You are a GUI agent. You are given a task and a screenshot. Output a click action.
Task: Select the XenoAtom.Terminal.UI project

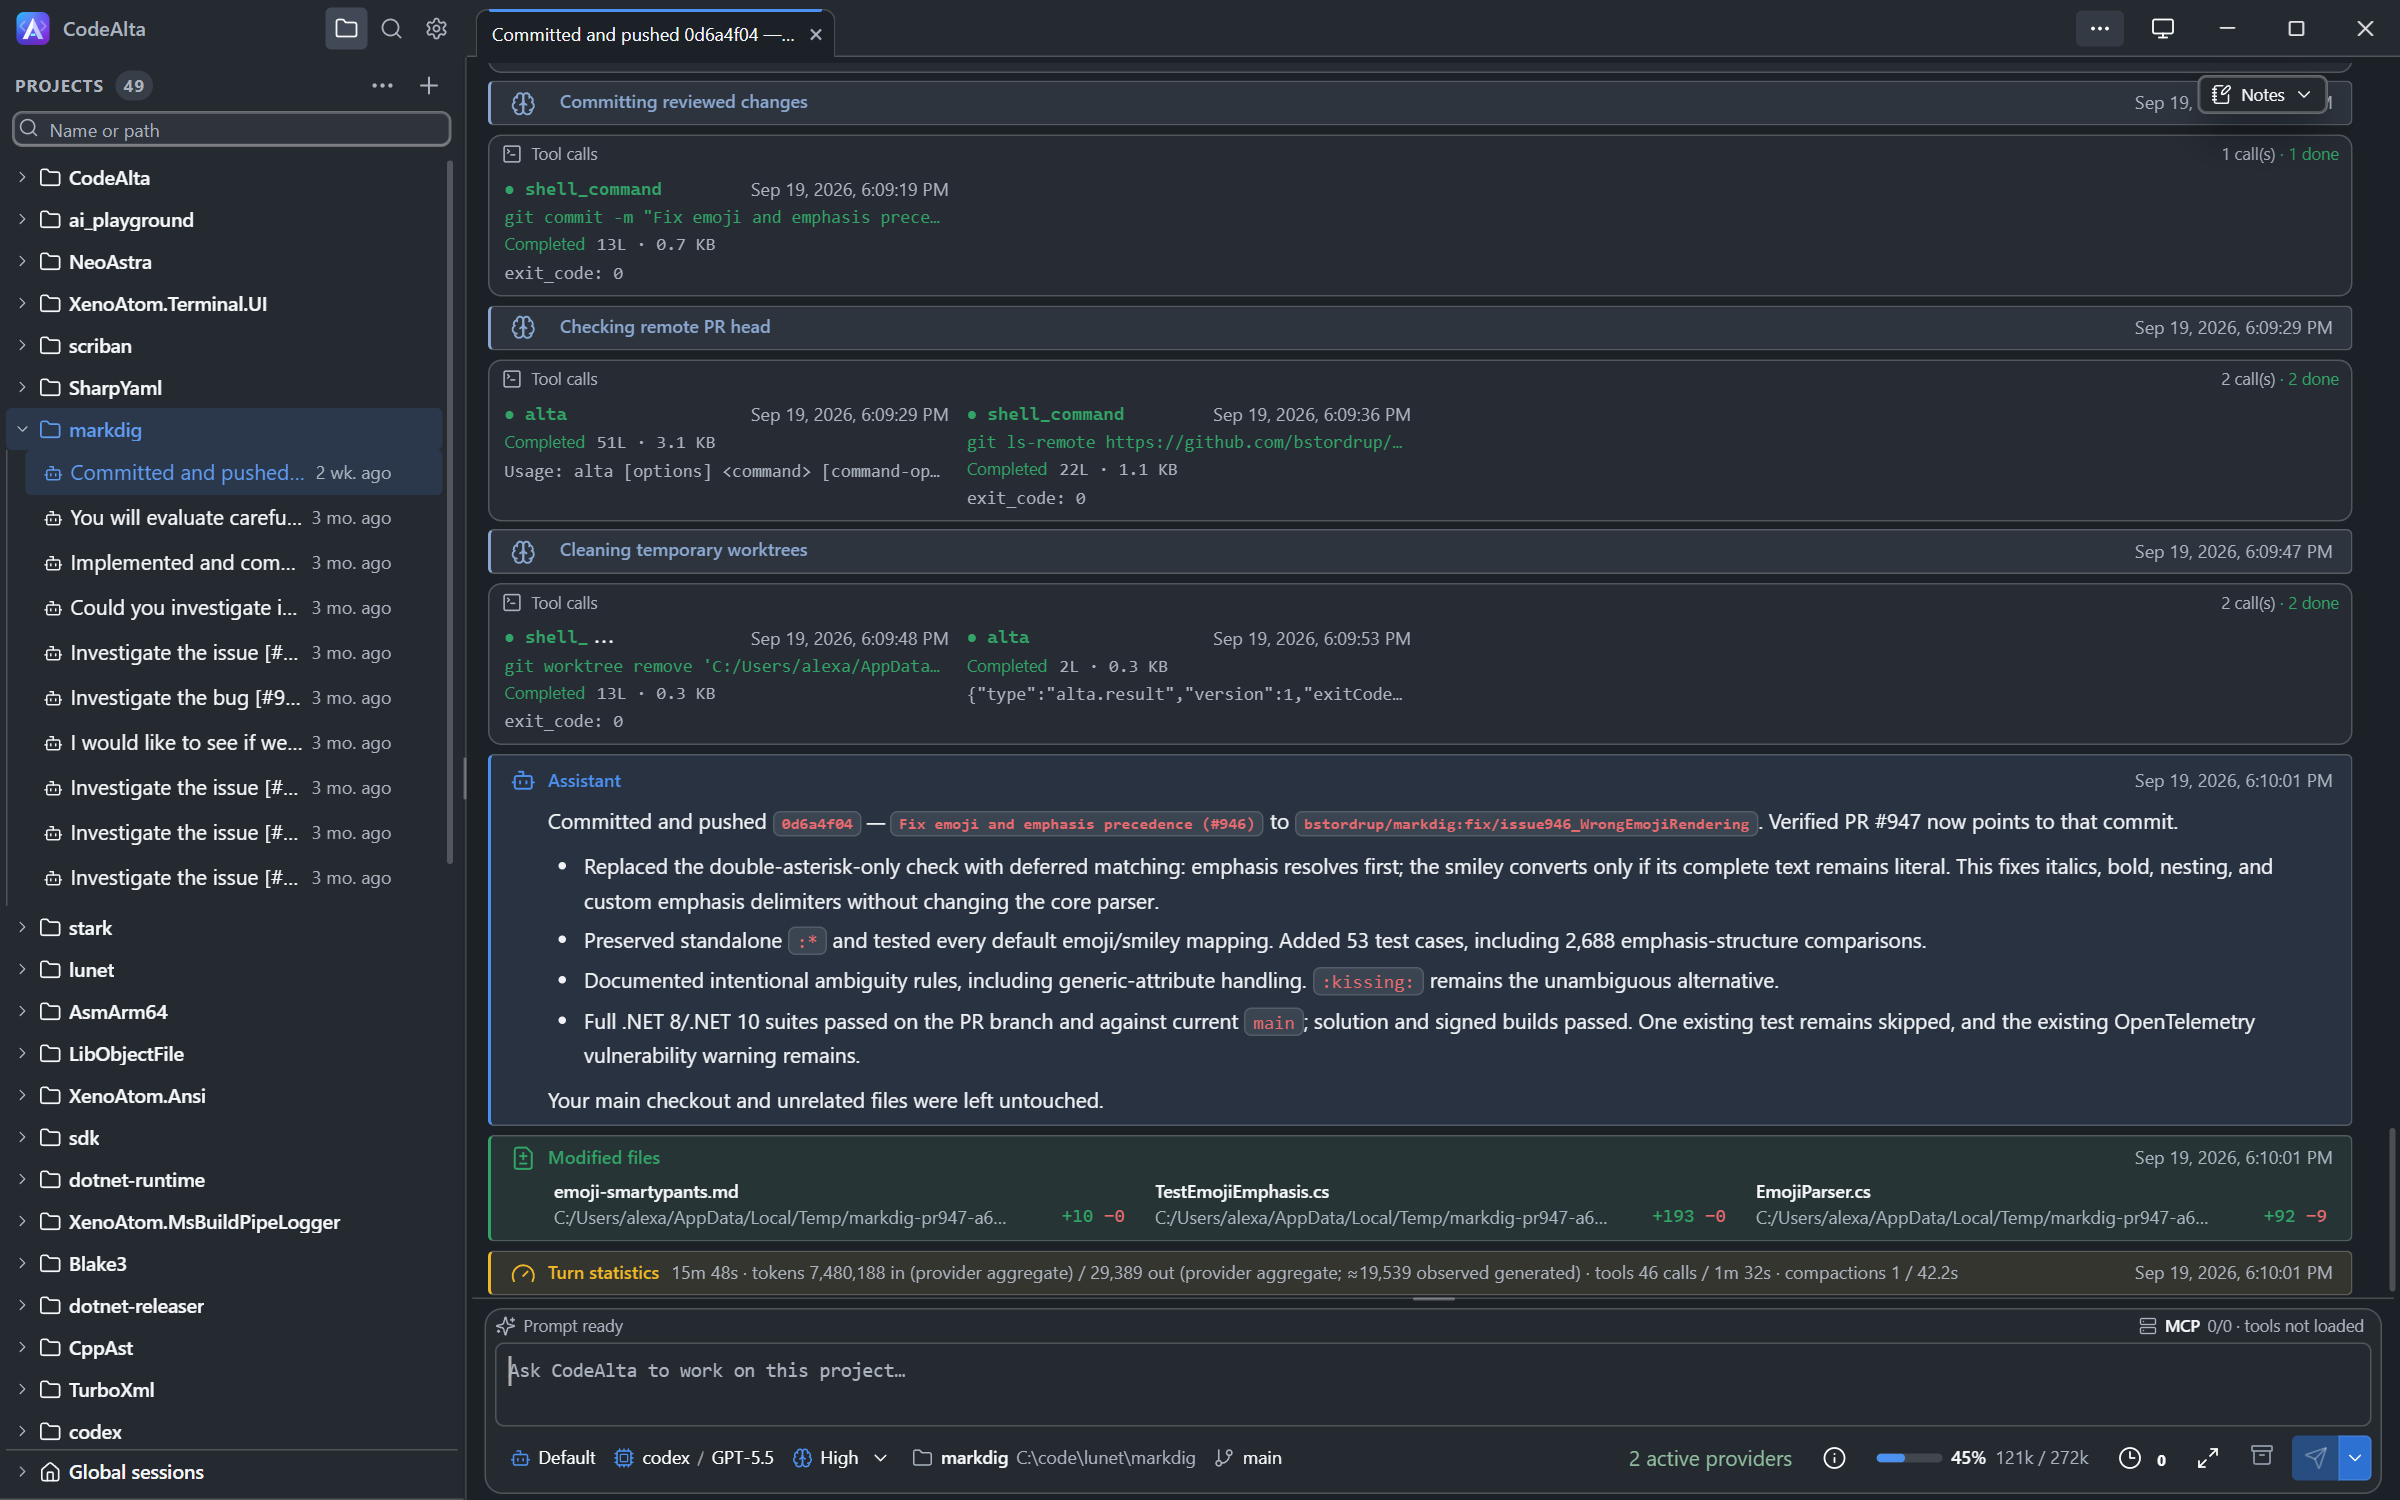click(226, 304)
